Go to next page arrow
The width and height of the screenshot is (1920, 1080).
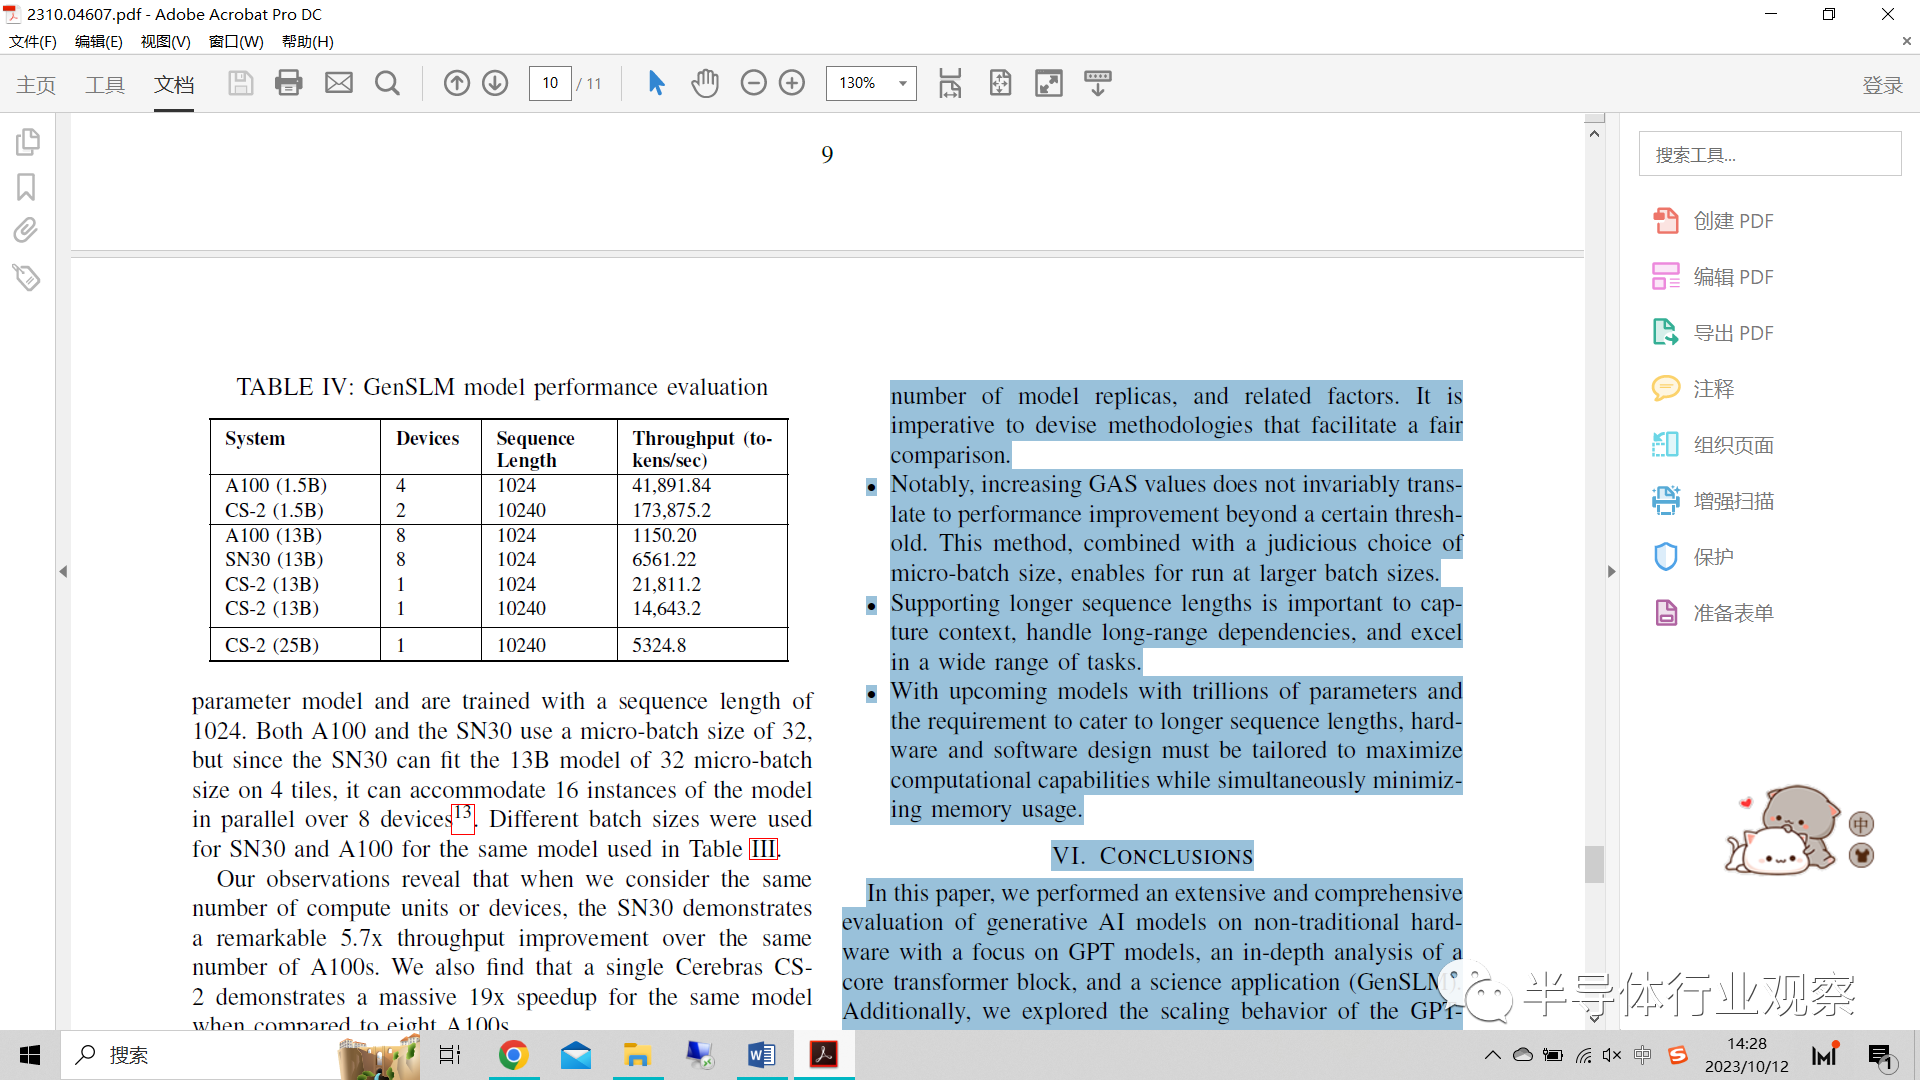[x=495, y=83]
